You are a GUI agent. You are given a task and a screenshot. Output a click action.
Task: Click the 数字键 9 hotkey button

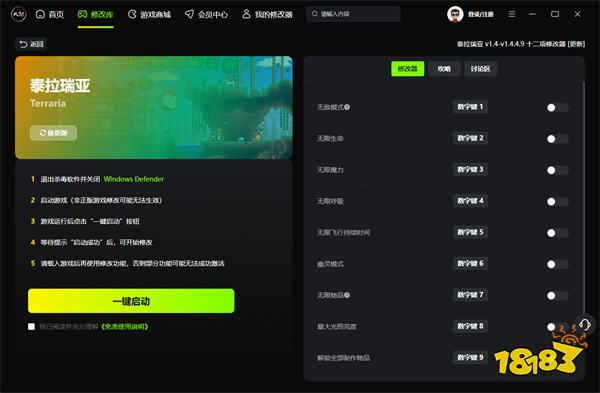[470, 358]
